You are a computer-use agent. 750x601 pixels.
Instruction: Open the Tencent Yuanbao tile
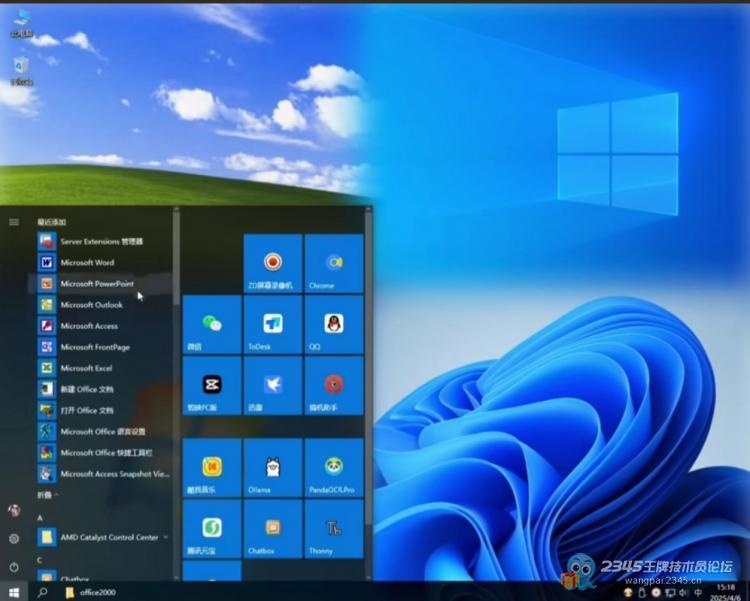pos(212,529)
